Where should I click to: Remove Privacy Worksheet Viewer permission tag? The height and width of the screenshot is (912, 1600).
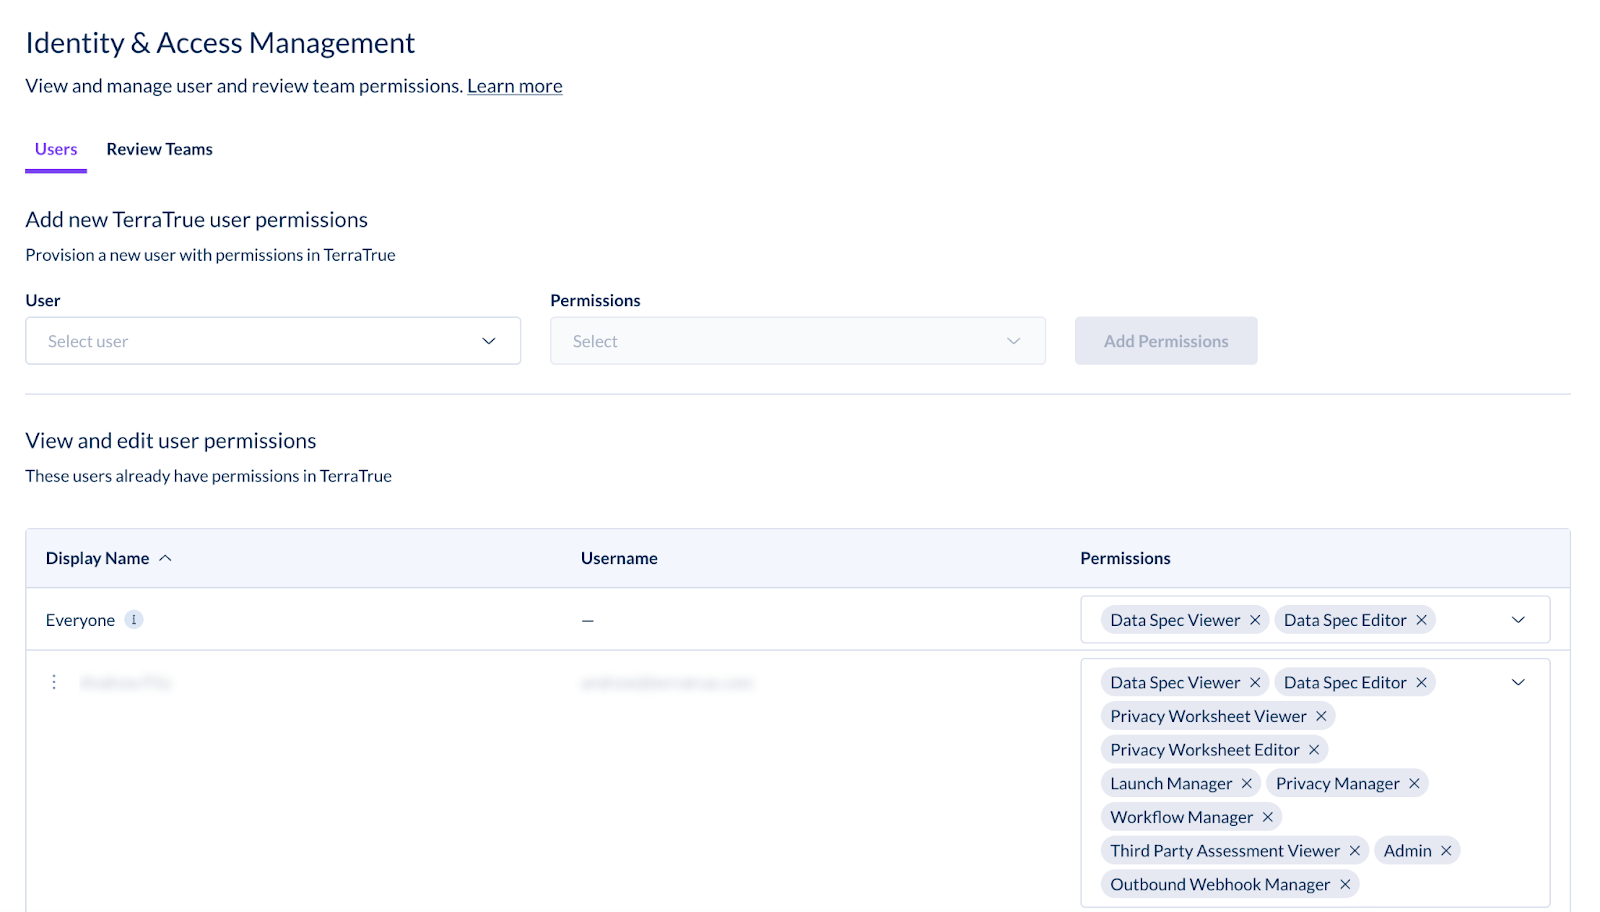(1321, 716)
